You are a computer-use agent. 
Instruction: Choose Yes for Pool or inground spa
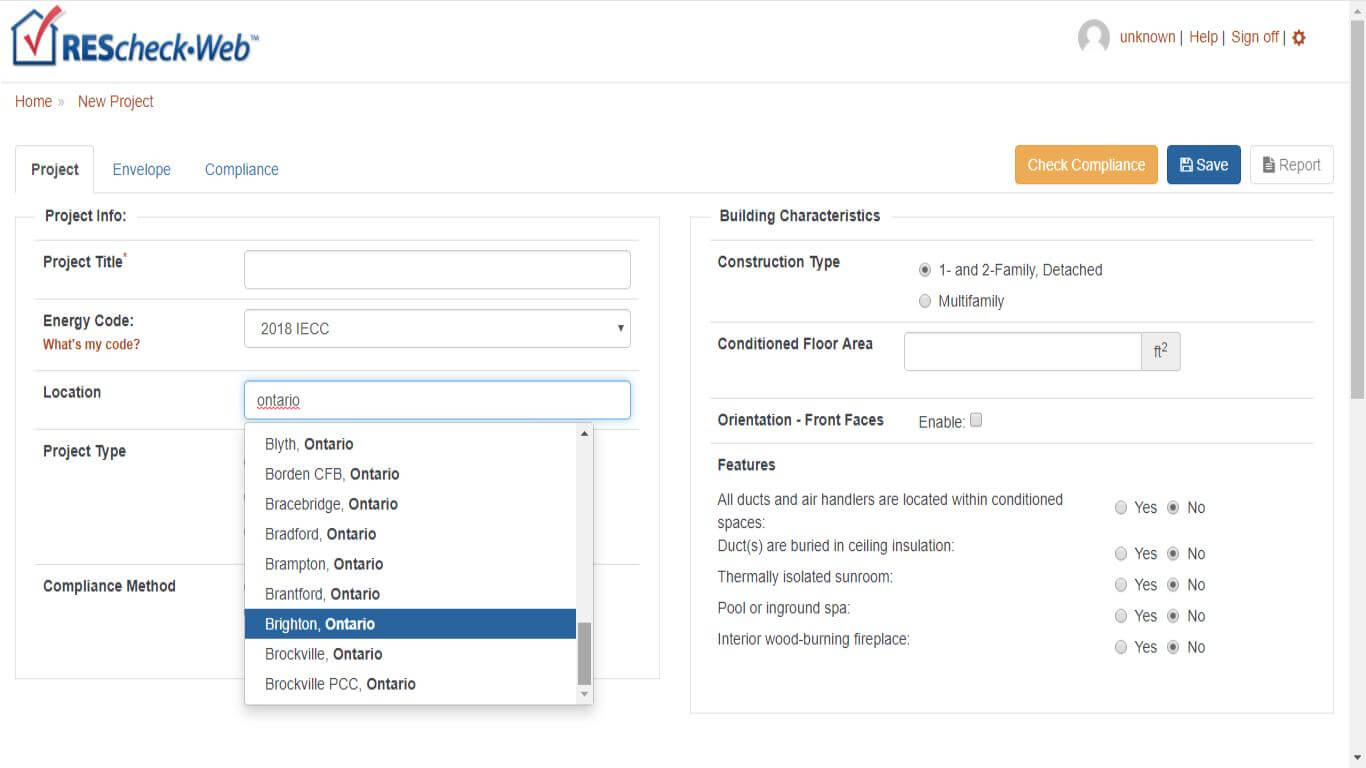1121,616
